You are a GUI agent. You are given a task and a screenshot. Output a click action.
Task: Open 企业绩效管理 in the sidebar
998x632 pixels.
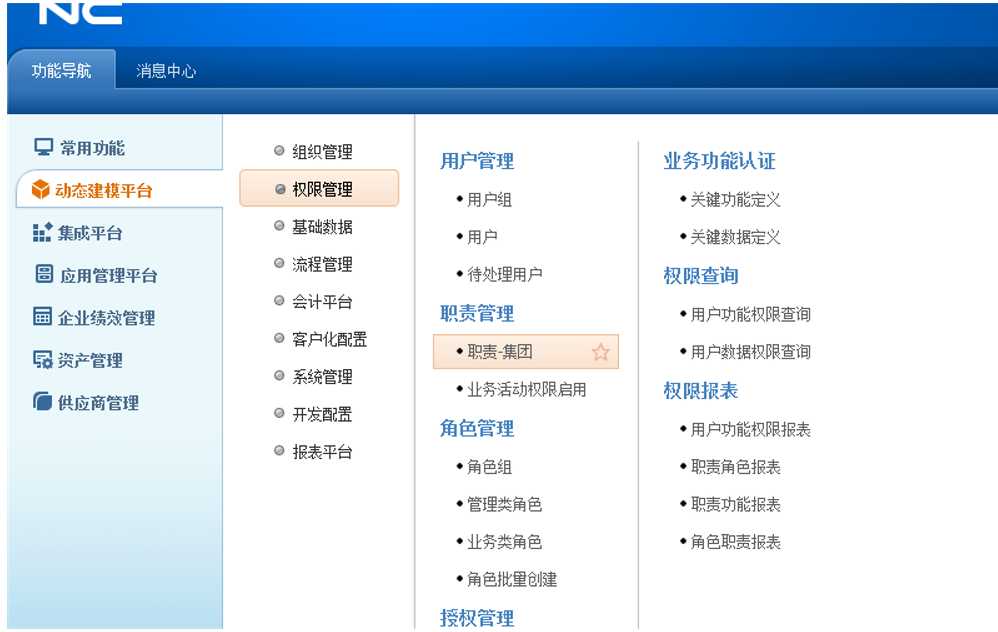tap(106, 318)
